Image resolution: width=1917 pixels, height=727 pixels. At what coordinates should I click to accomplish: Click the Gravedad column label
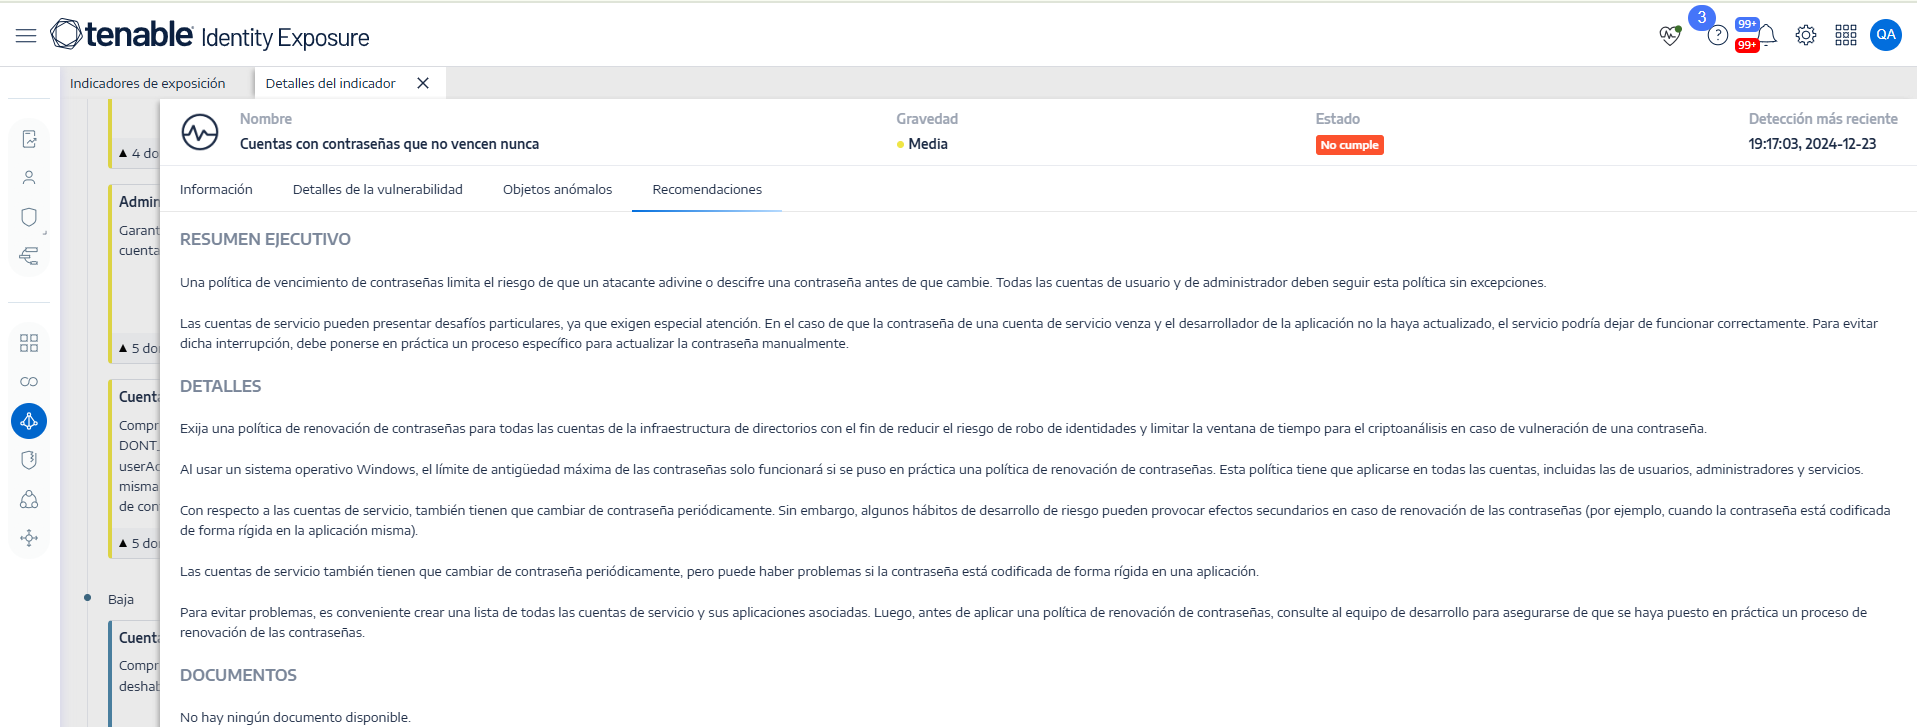point(927,119)
